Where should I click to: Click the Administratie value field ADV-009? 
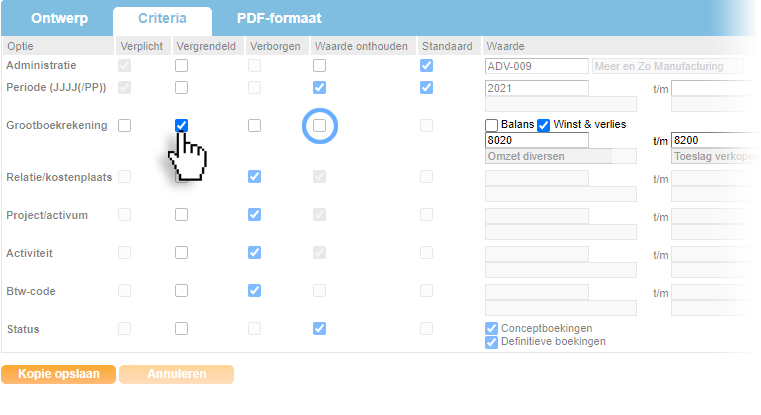click(x=536, y=66)
